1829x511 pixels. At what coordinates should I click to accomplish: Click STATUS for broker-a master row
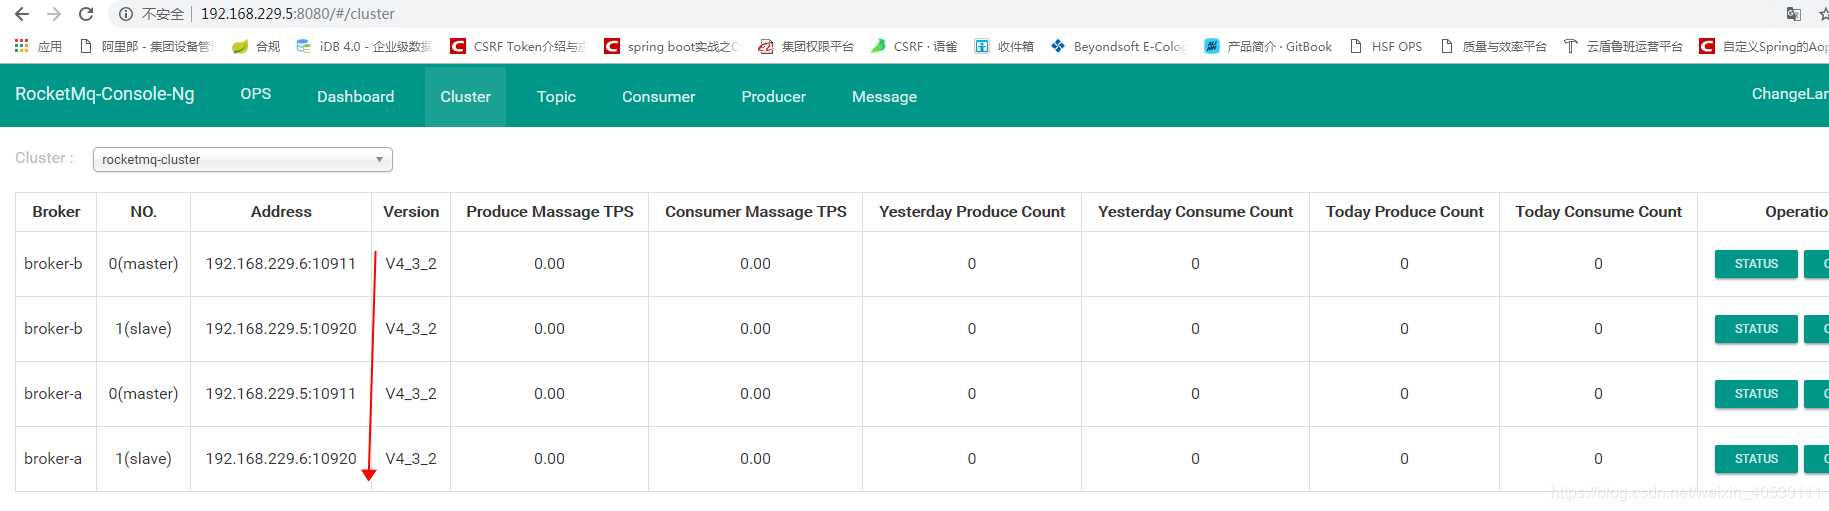pos(1756,394)
